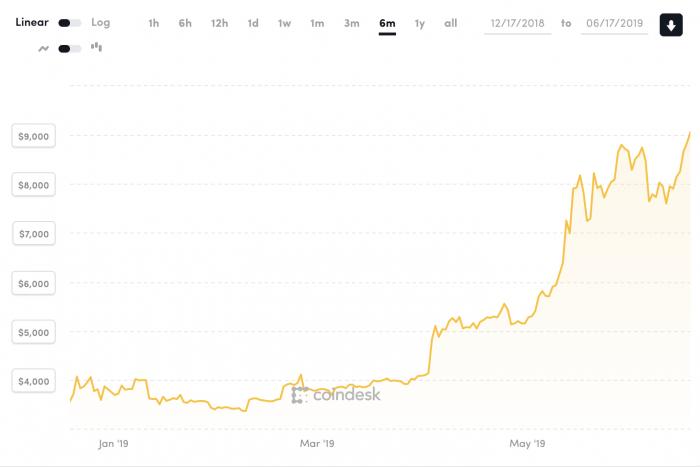Toggle the line/candlestick chart switch
This screenshot has height=467, width=700.
click(70, 47)
